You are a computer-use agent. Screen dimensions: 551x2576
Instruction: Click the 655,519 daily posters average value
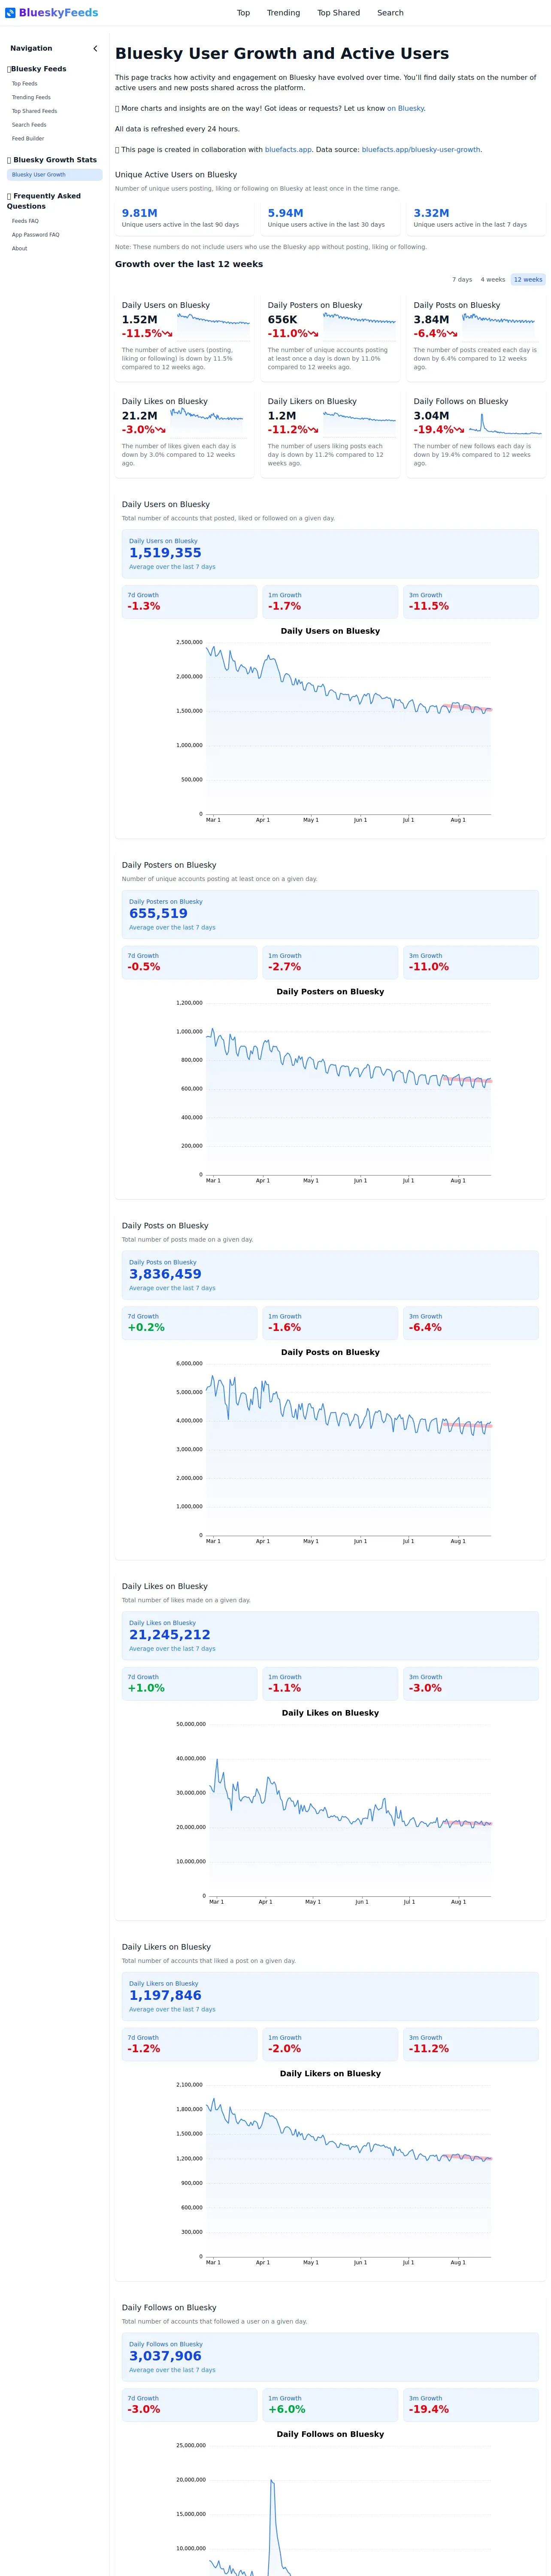click(158, 913)
